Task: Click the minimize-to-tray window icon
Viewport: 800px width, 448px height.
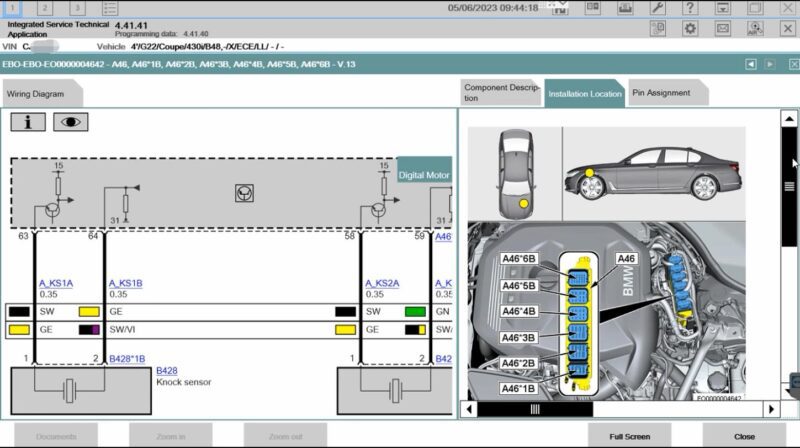Action: (722, 8)
